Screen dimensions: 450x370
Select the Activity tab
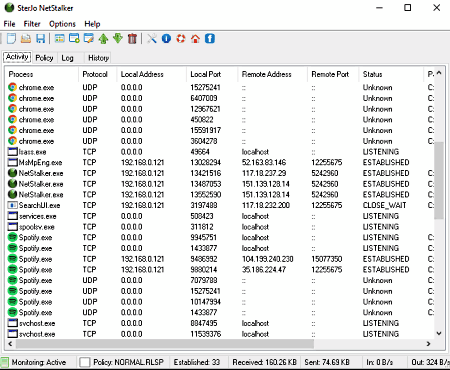17,57
